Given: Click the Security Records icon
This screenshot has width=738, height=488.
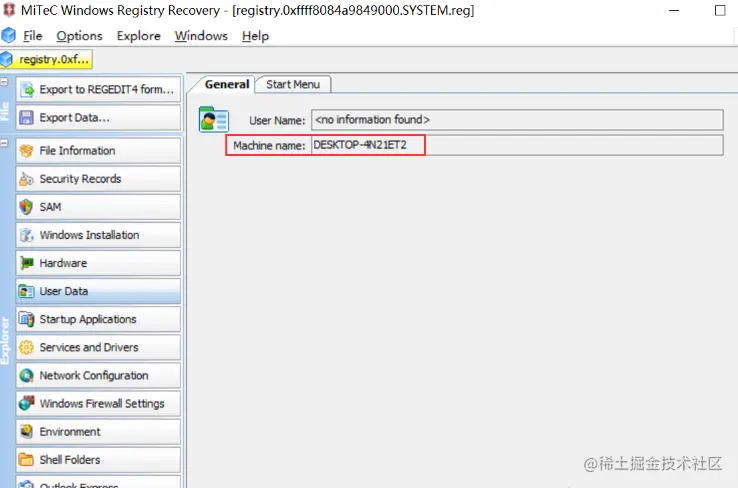Looking at the screenshot, I should pyautogui.click(x=26, y=179).
